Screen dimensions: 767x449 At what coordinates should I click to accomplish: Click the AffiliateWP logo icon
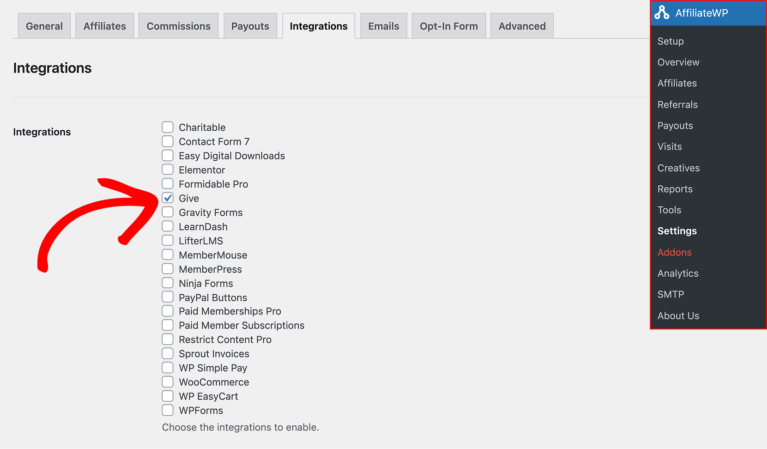662,12
